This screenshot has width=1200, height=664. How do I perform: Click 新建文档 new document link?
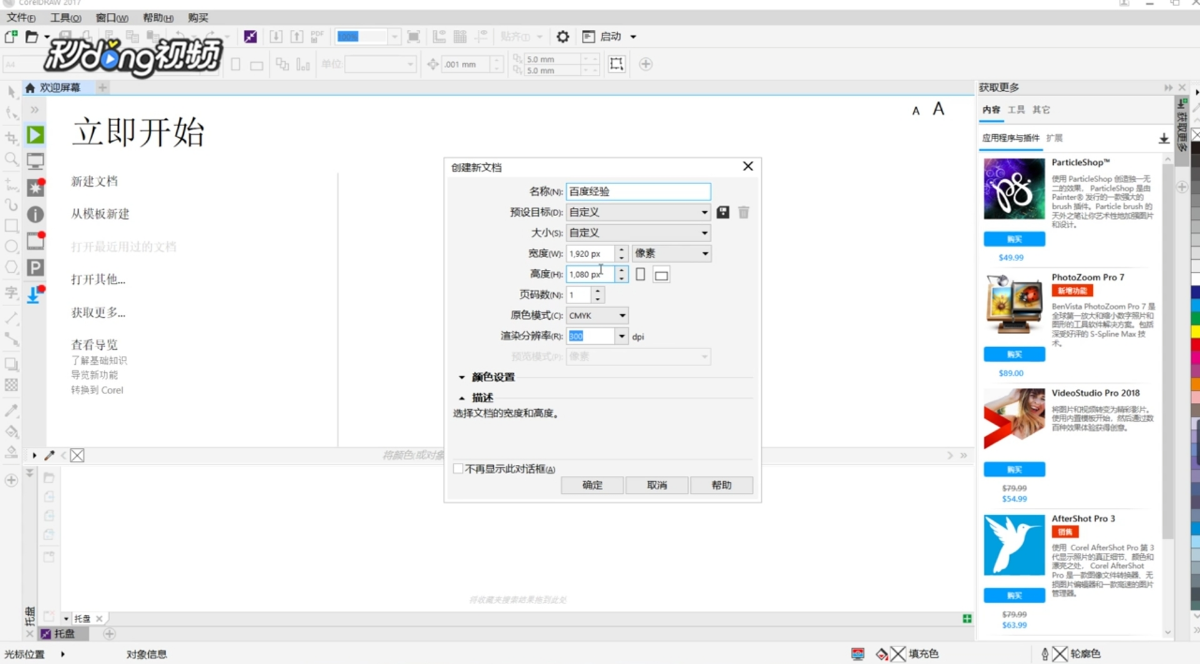click(x=94, y=181)
